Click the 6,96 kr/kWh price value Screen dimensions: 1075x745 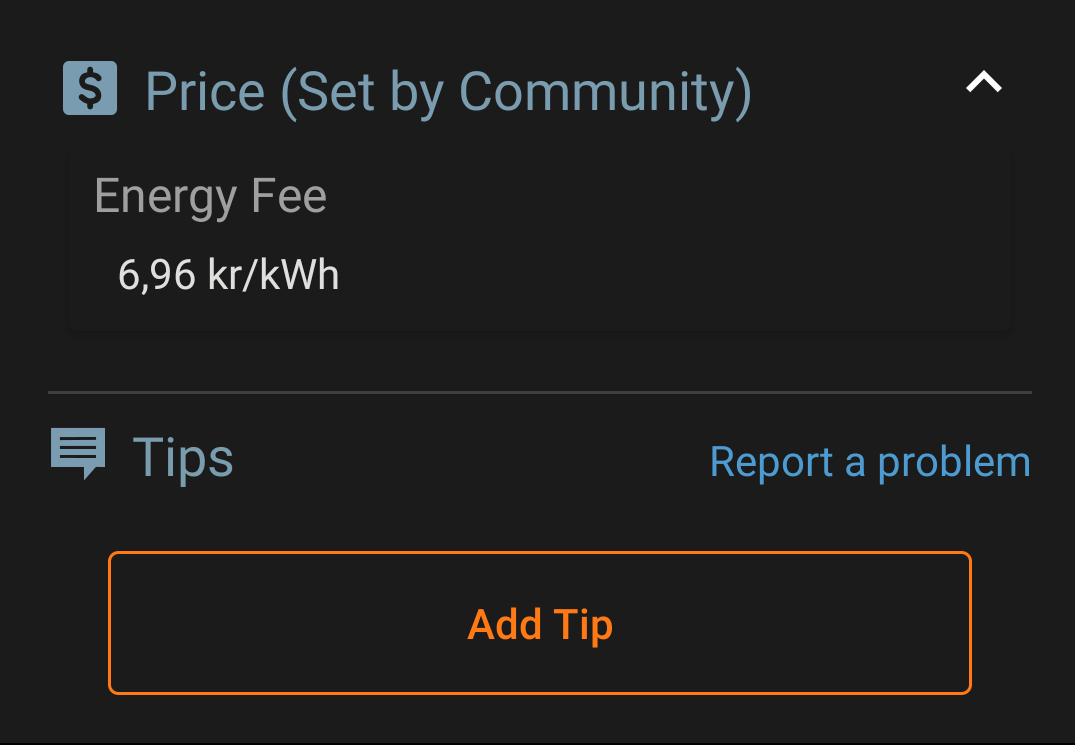pyautogui.click(x=228, y=274)
